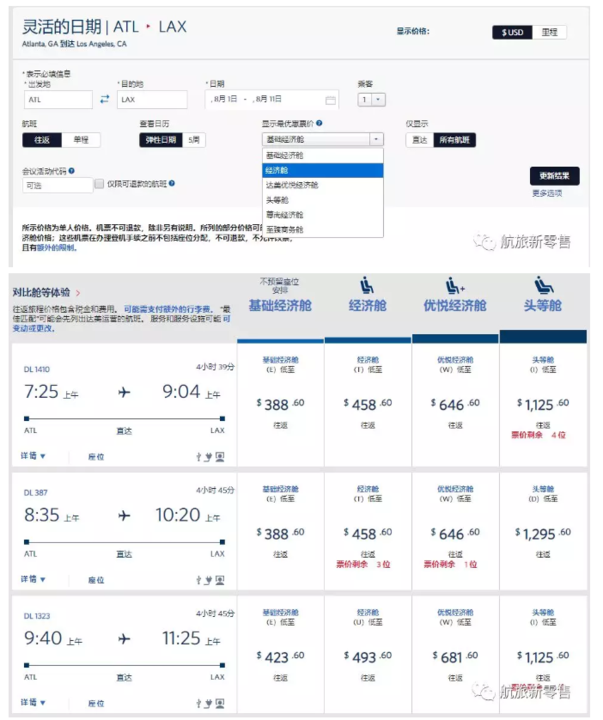Select one-way flight option

[81, 140]
